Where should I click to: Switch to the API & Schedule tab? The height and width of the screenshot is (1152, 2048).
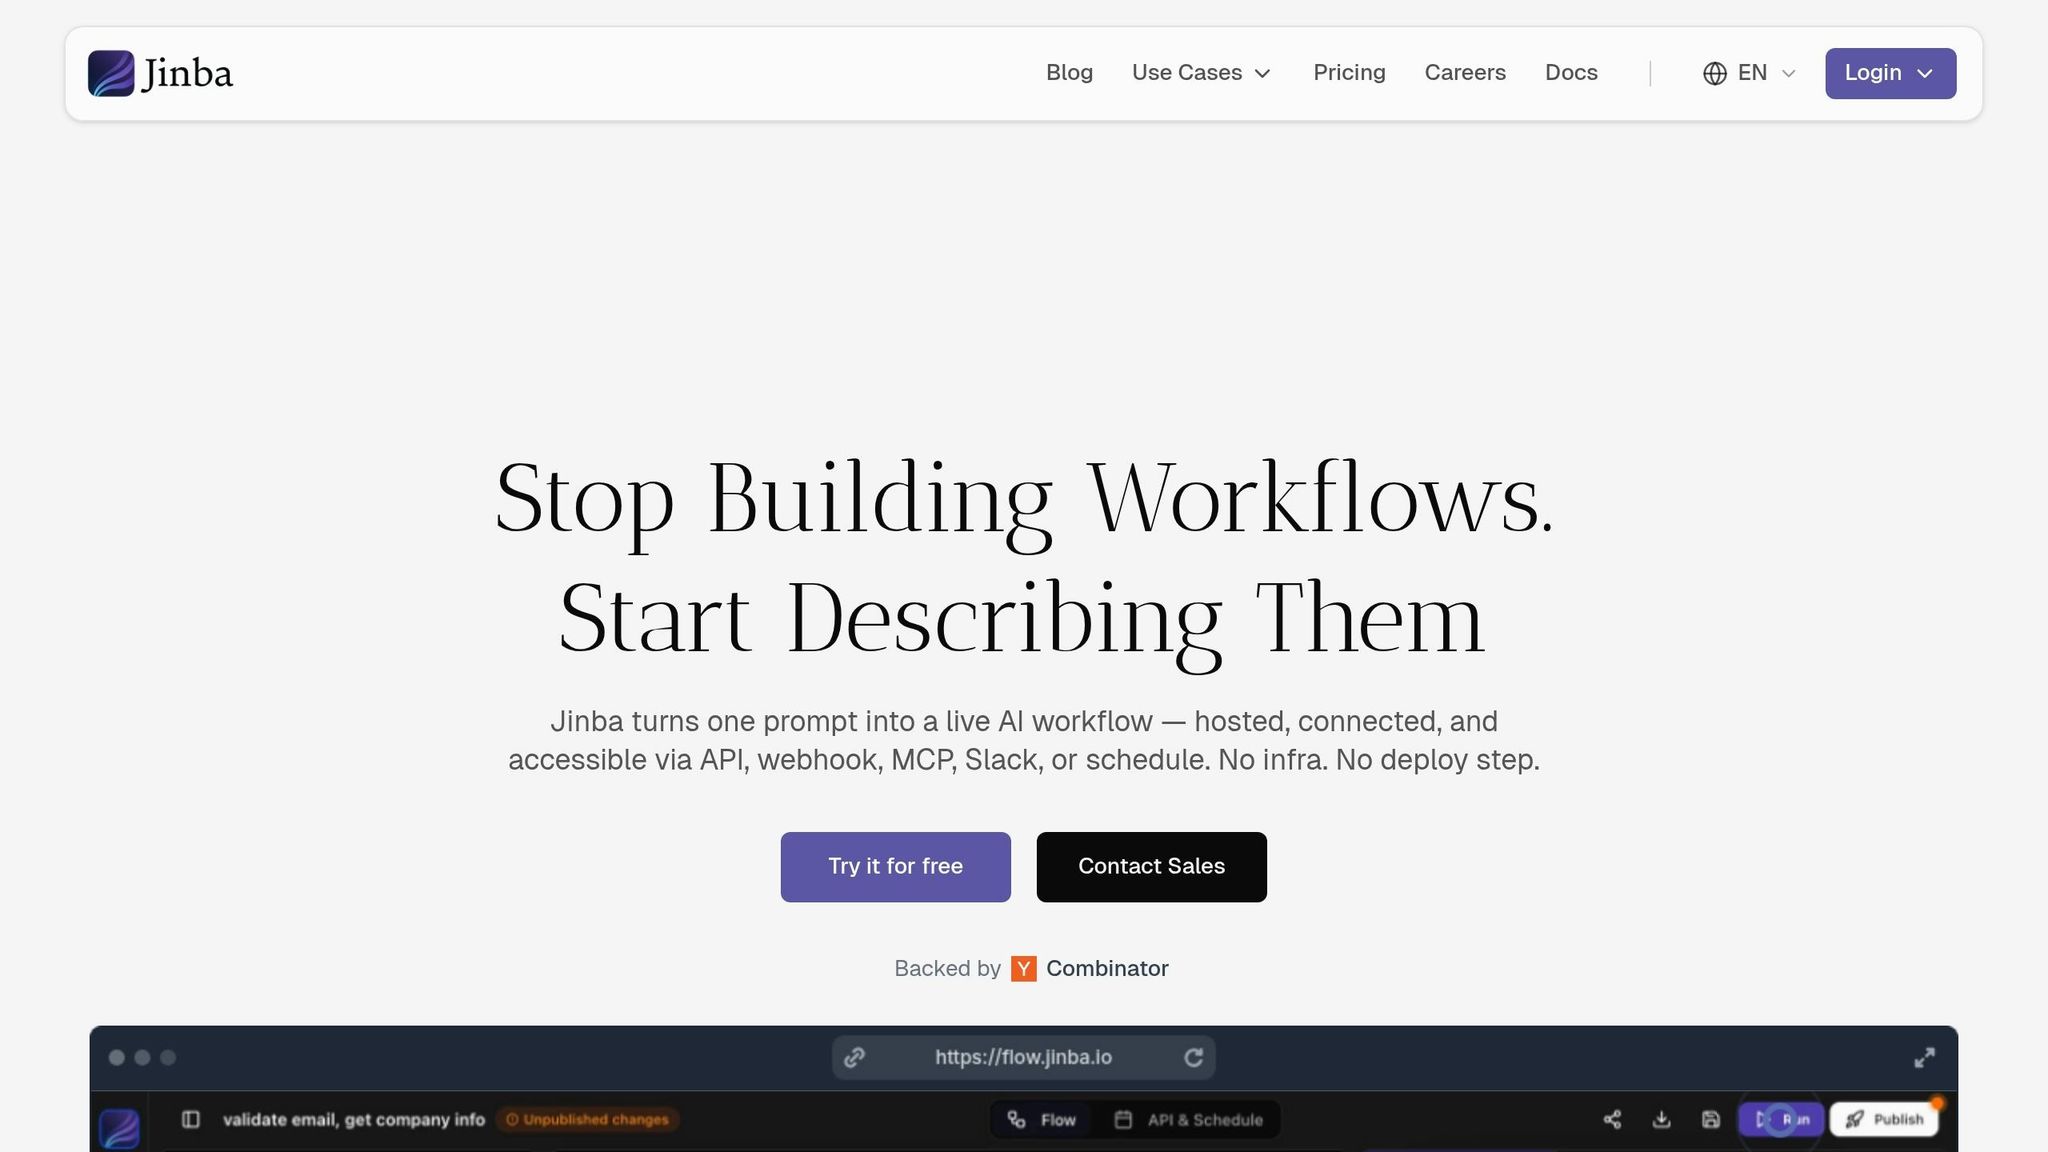(1189, 1119)
